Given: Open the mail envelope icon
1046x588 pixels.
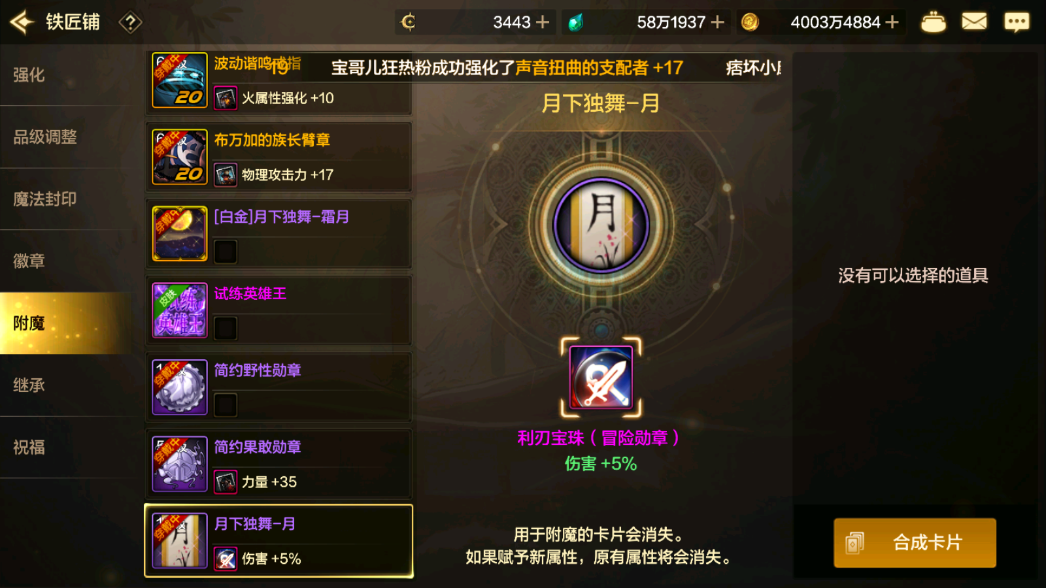Looking at the screenshot, I should (x=974, y=22).
